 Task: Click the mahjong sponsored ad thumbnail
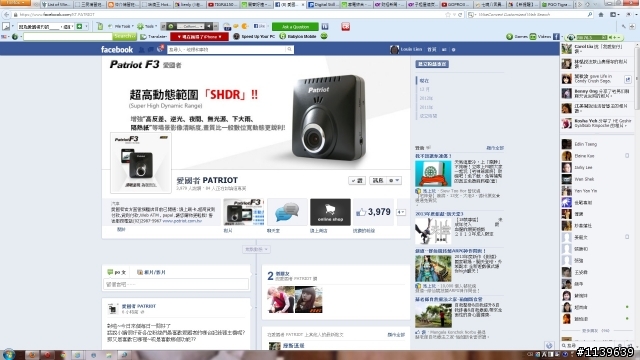(433, 173)
